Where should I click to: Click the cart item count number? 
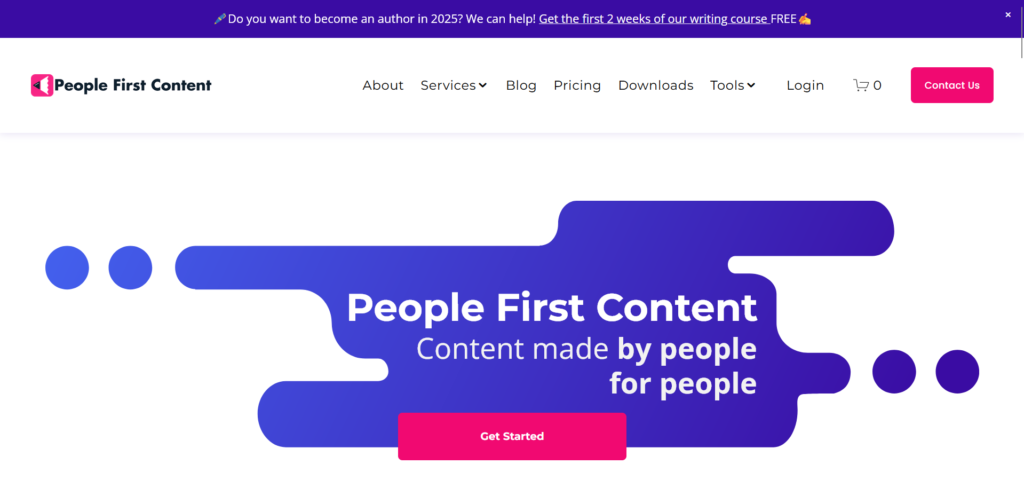pos(878,86)
